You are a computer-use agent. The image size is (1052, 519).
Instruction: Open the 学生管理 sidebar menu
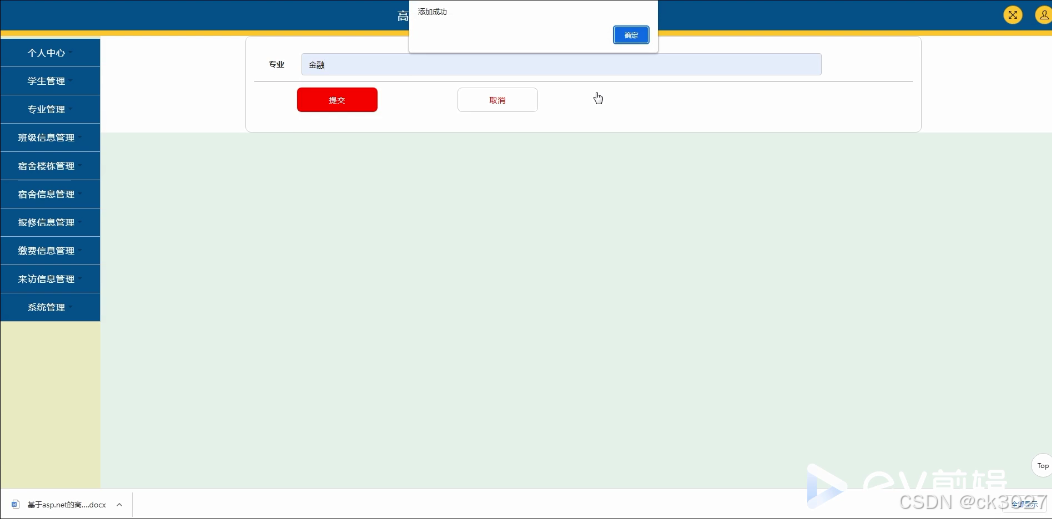[x=50, y=80]
